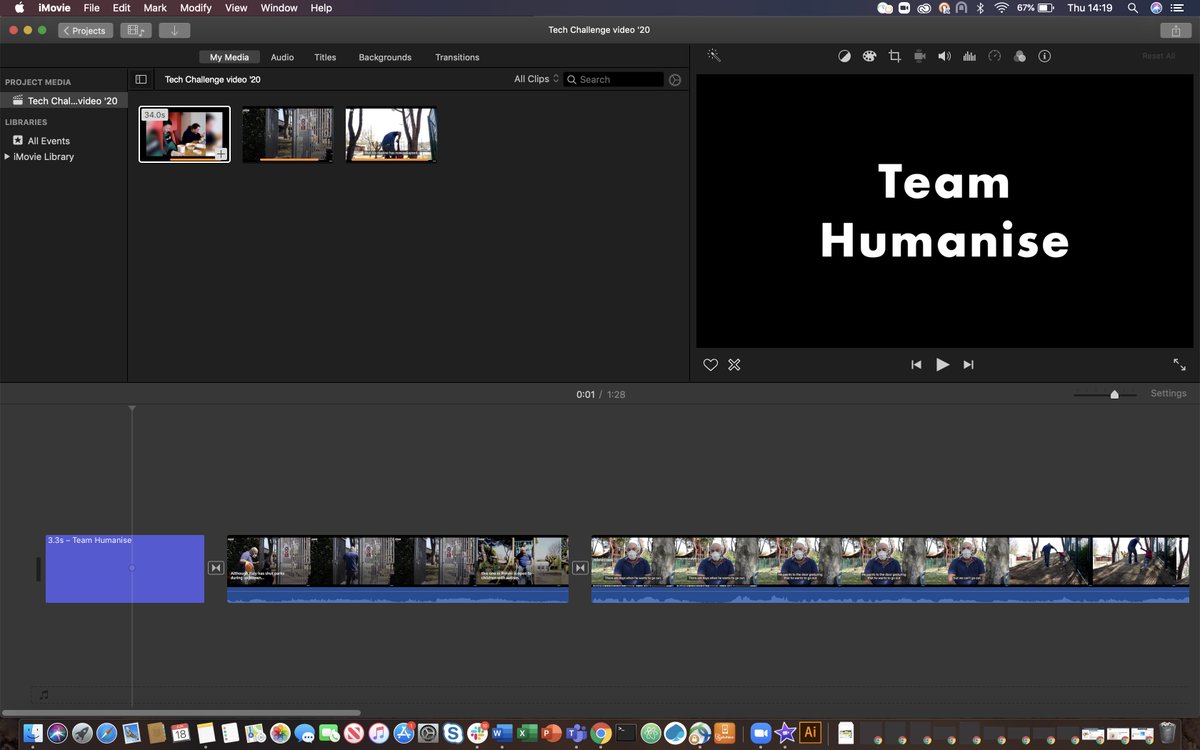This screenshot has height=750, width=1200.
Task: Open transition before the masked-man clip
Action: [x=580, y=568]
